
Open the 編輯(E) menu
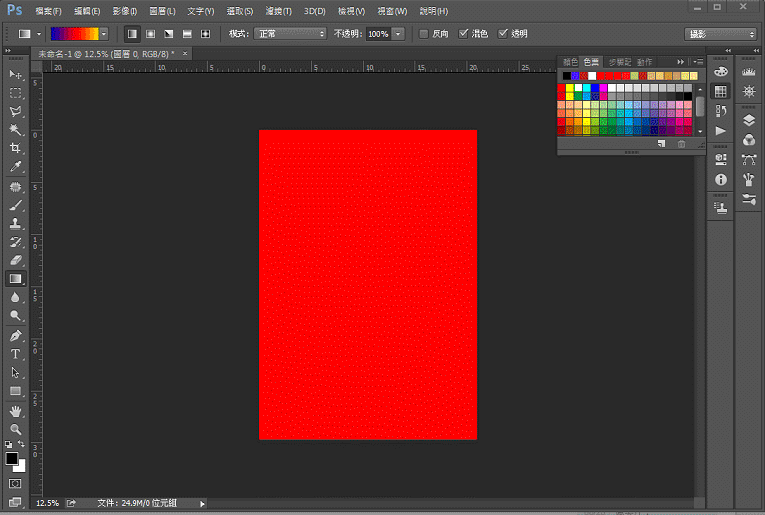[87, 11]
